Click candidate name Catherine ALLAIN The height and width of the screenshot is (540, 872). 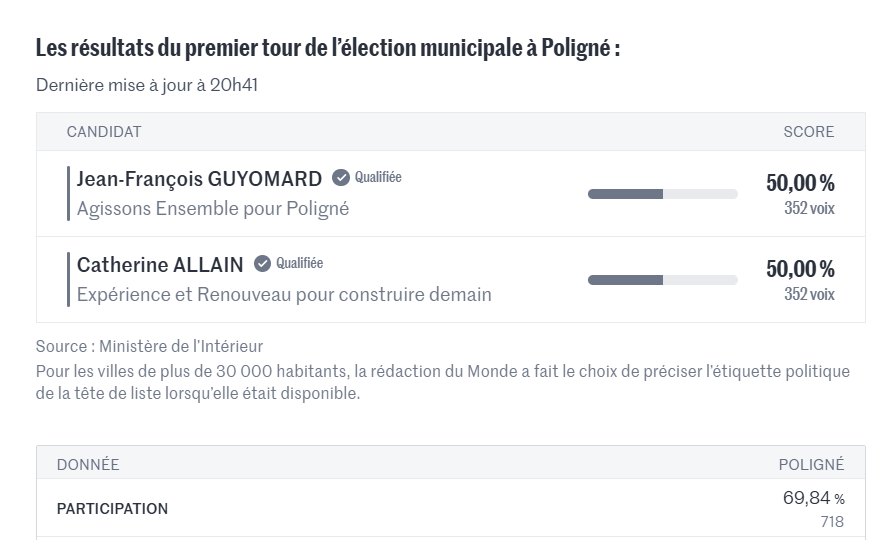tap(160, 265)
